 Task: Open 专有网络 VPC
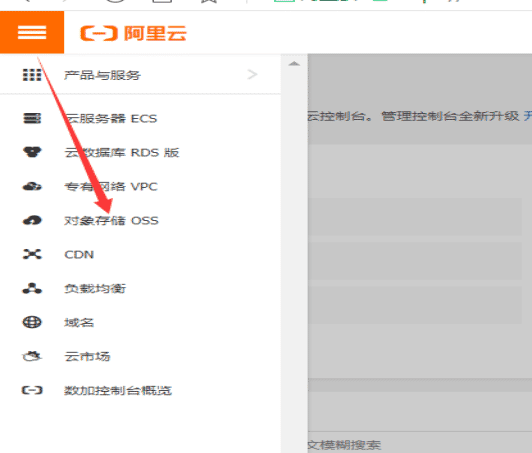point(111,187)
